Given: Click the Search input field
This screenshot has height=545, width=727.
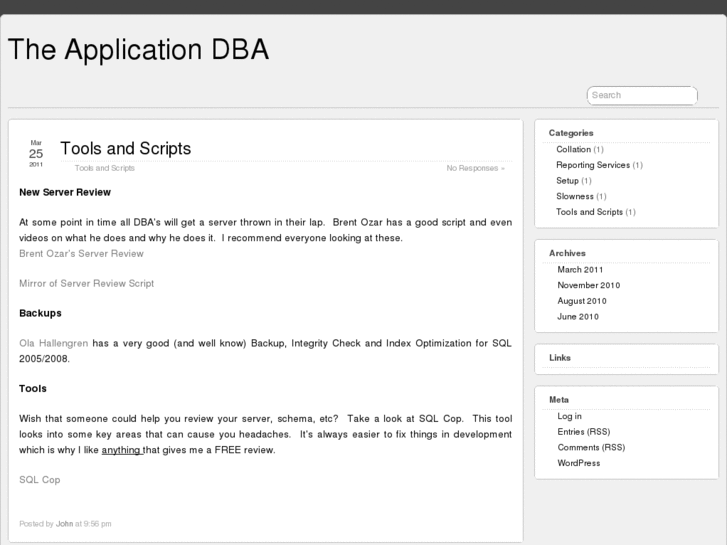Looking at the screenshot, I should [641, 95].
